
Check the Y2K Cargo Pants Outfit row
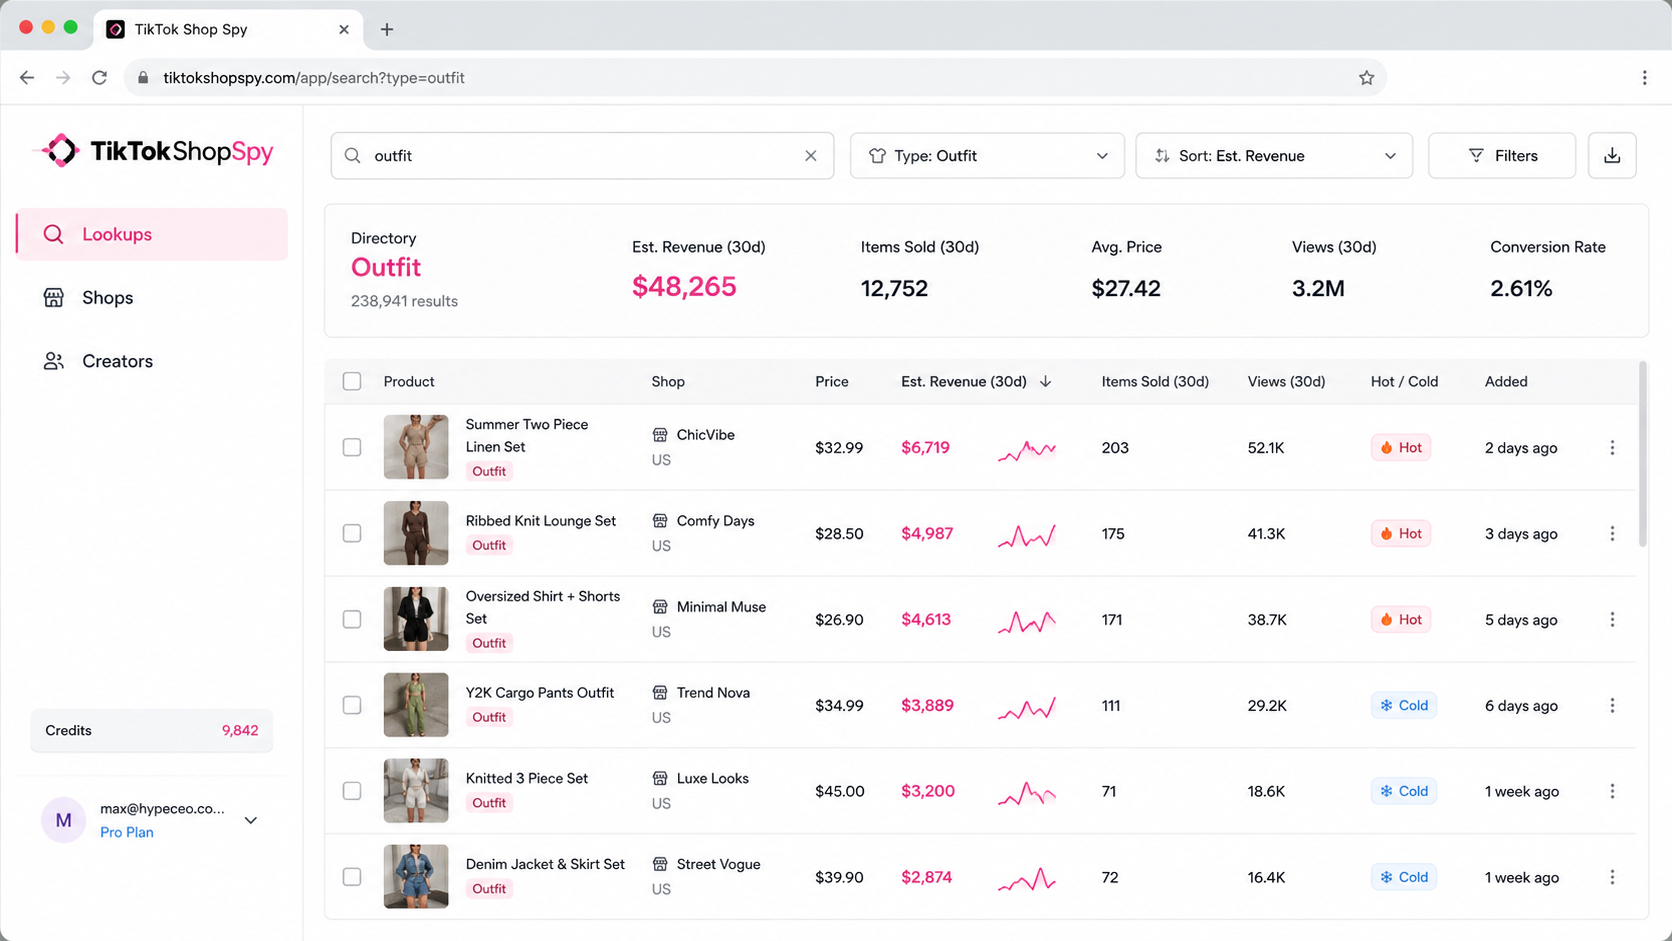tap(352, 706)
